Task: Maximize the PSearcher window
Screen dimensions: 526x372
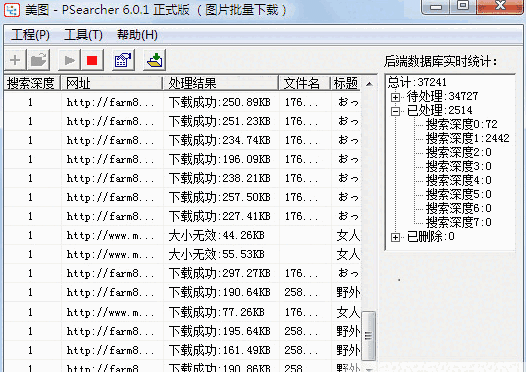Action: coord(463,6)
